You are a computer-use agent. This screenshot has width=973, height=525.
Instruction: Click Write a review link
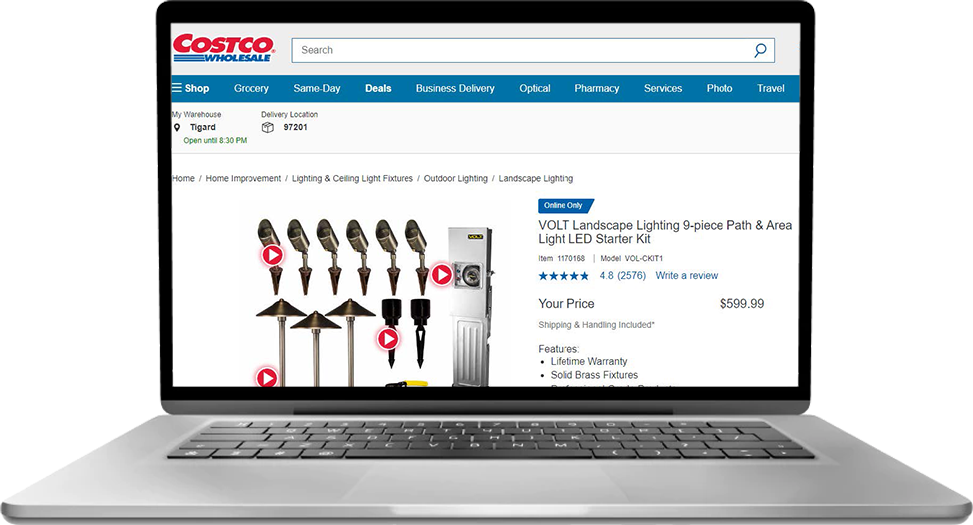click(x=687, y=276)
